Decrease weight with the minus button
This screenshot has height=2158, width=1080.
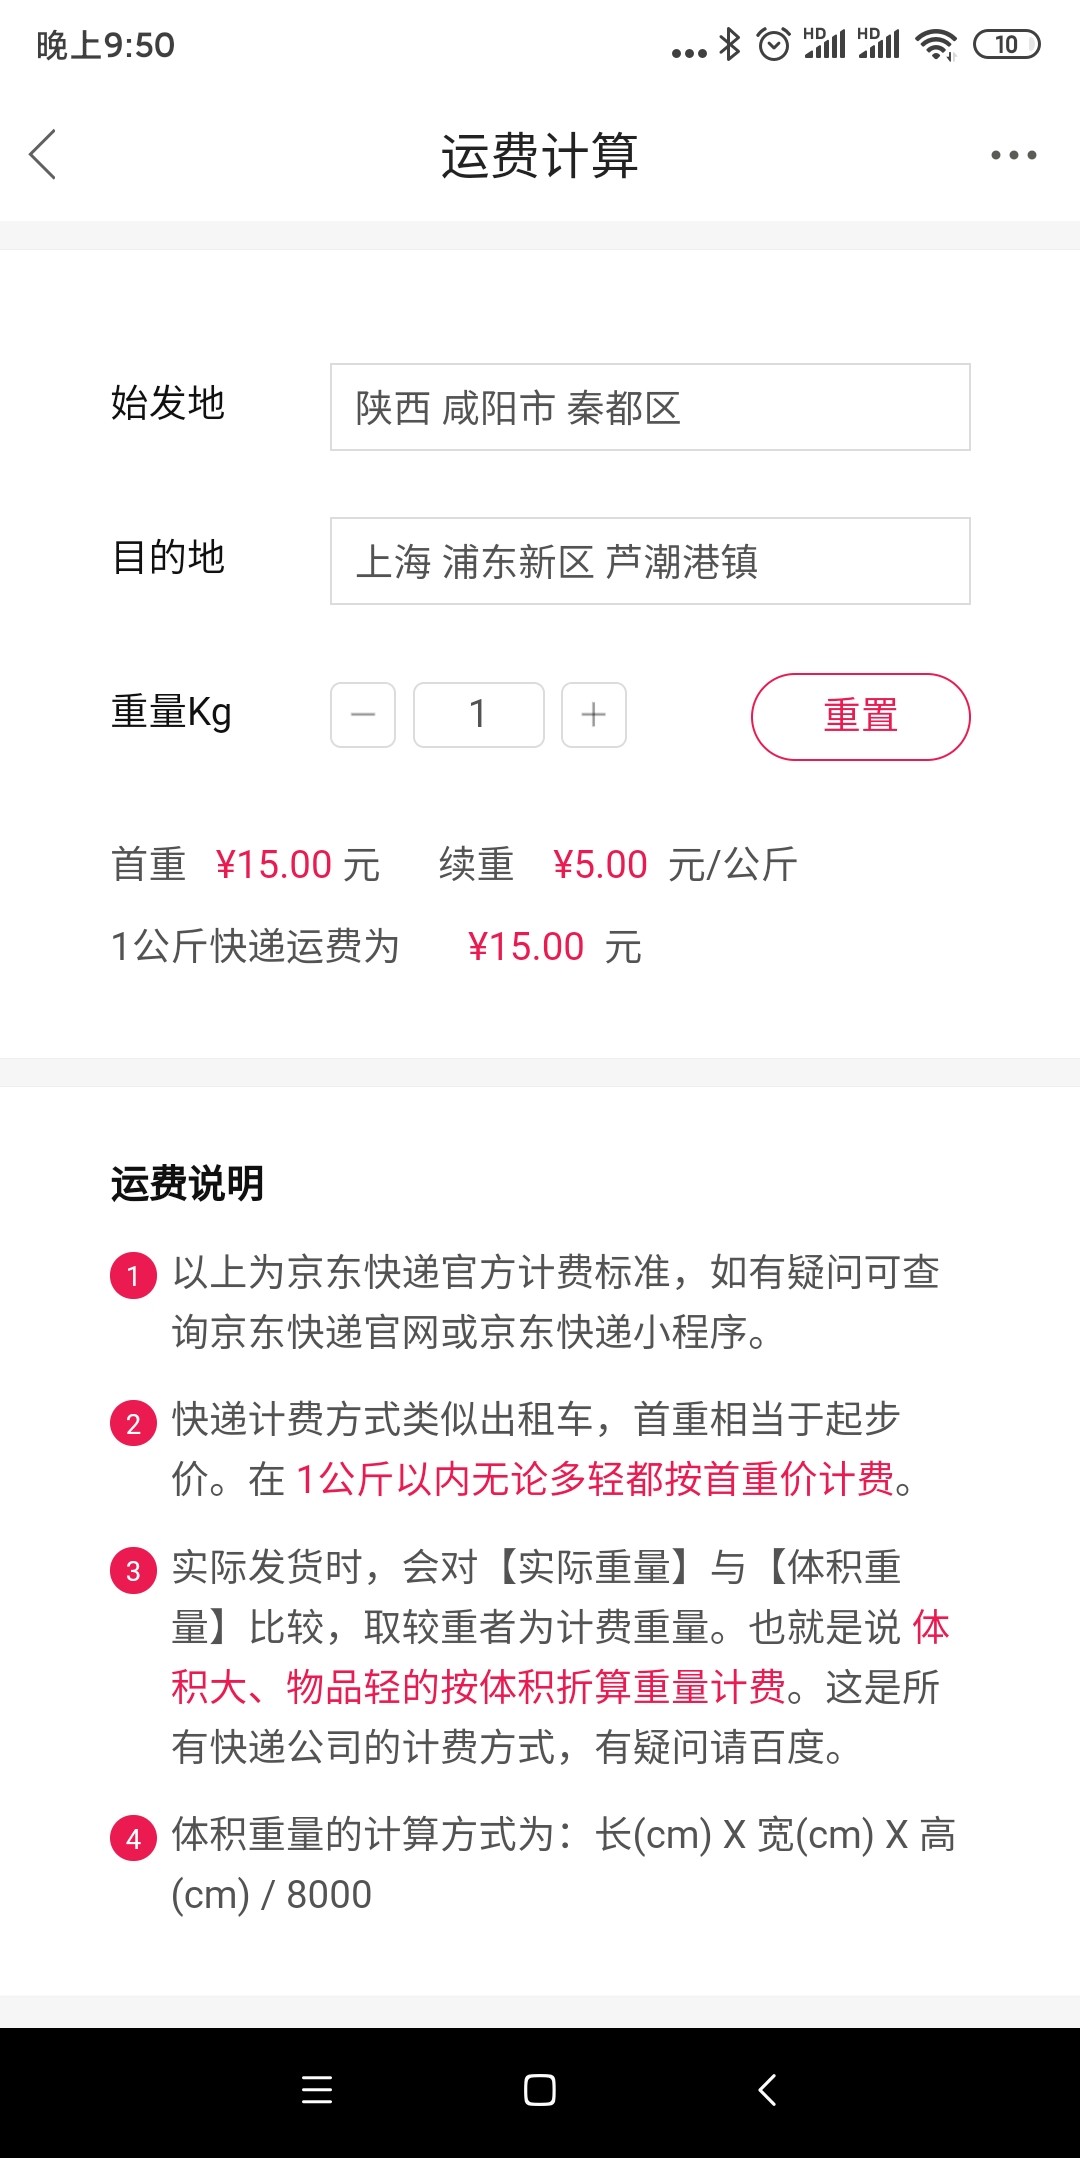[x=363, y=715]
